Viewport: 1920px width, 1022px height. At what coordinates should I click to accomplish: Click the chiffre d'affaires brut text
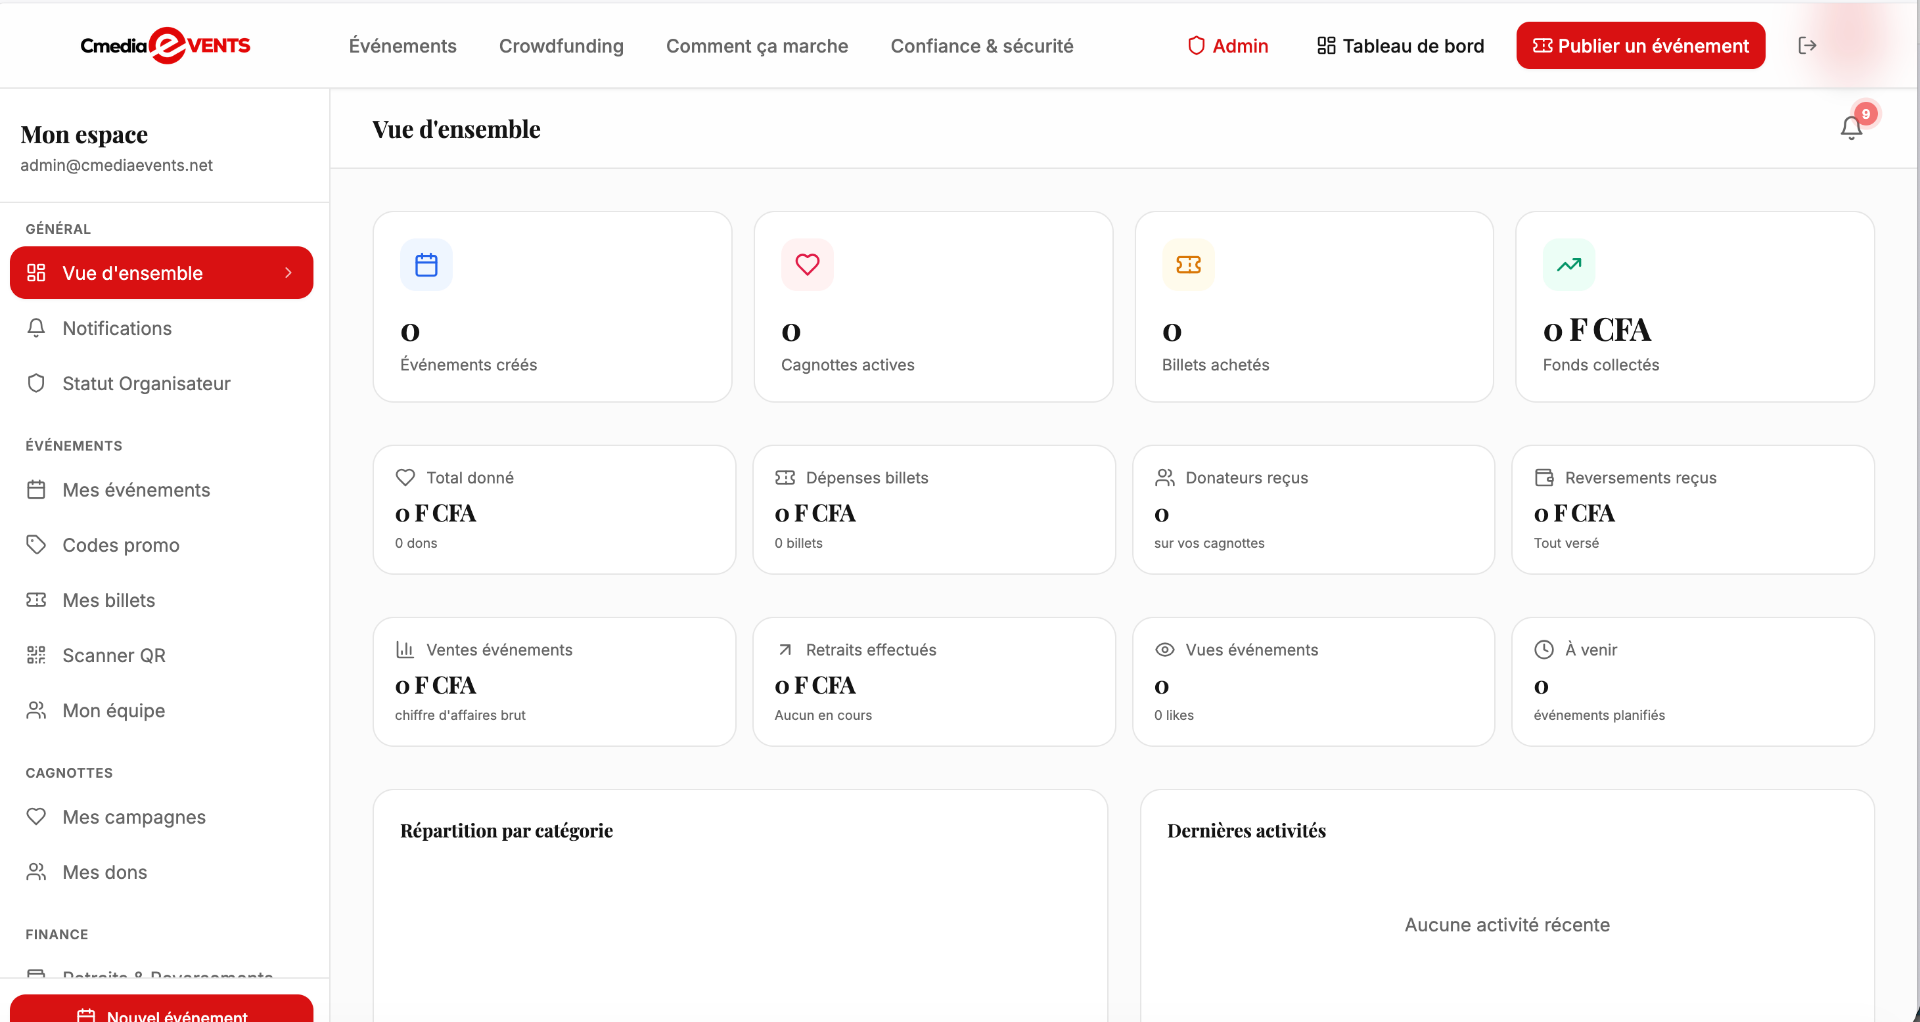point(460,715)
